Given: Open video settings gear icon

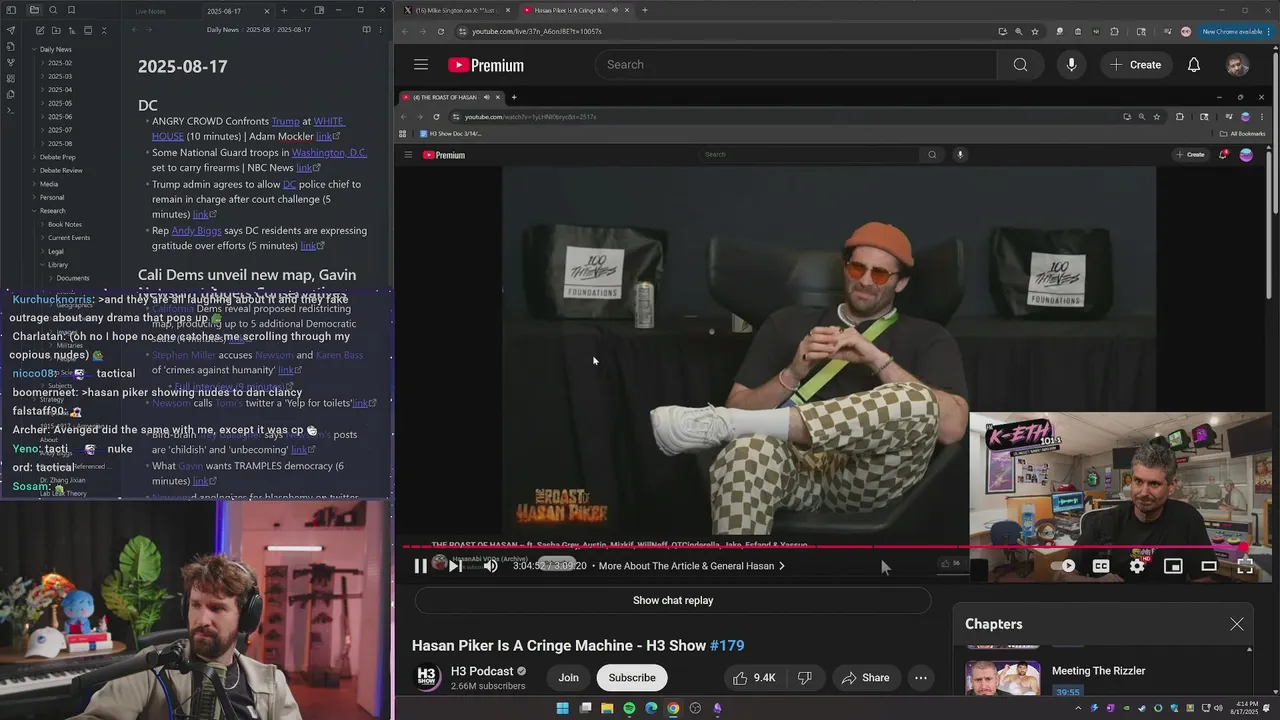Looking at the screenshot, I should [x=1137, y=566].
